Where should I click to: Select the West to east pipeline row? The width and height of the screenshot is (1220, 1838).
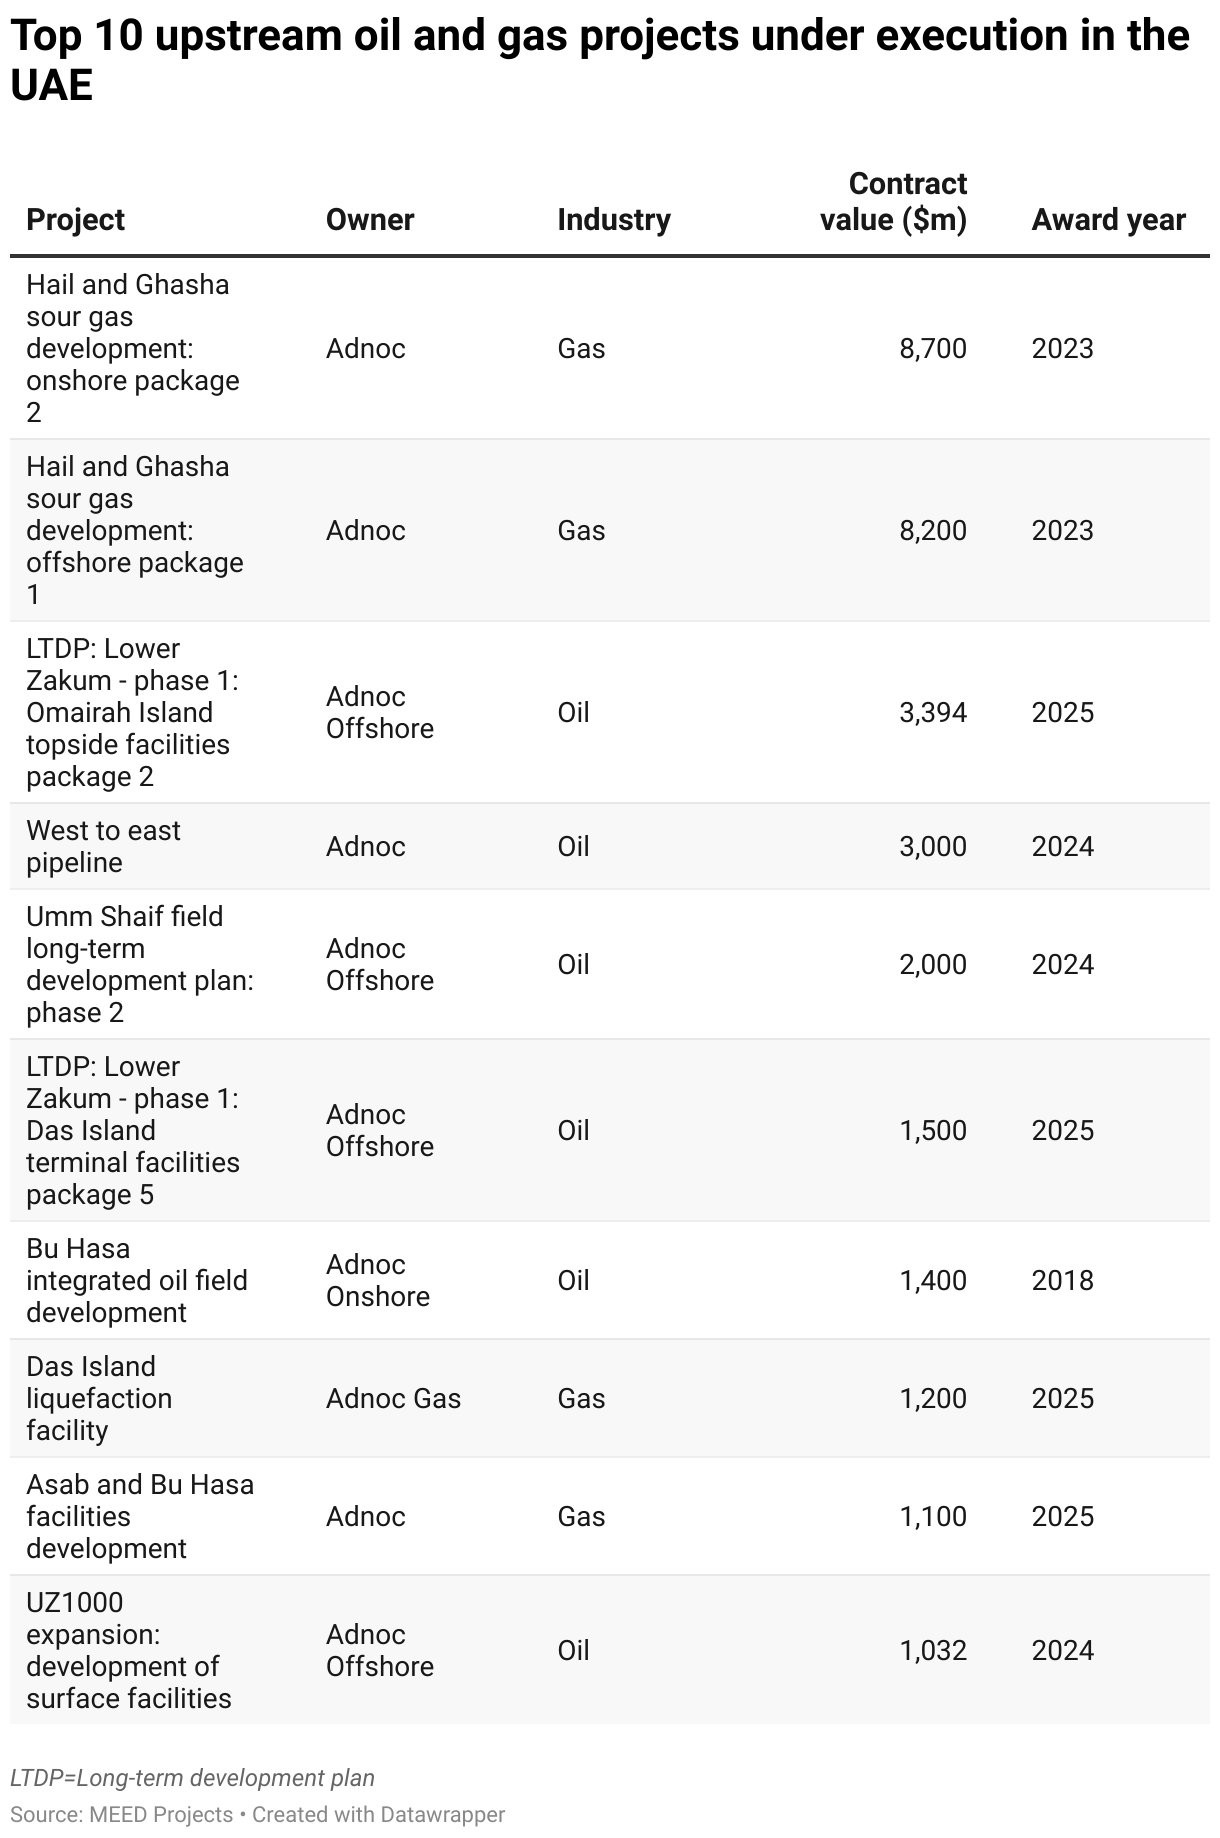(610, 846)
